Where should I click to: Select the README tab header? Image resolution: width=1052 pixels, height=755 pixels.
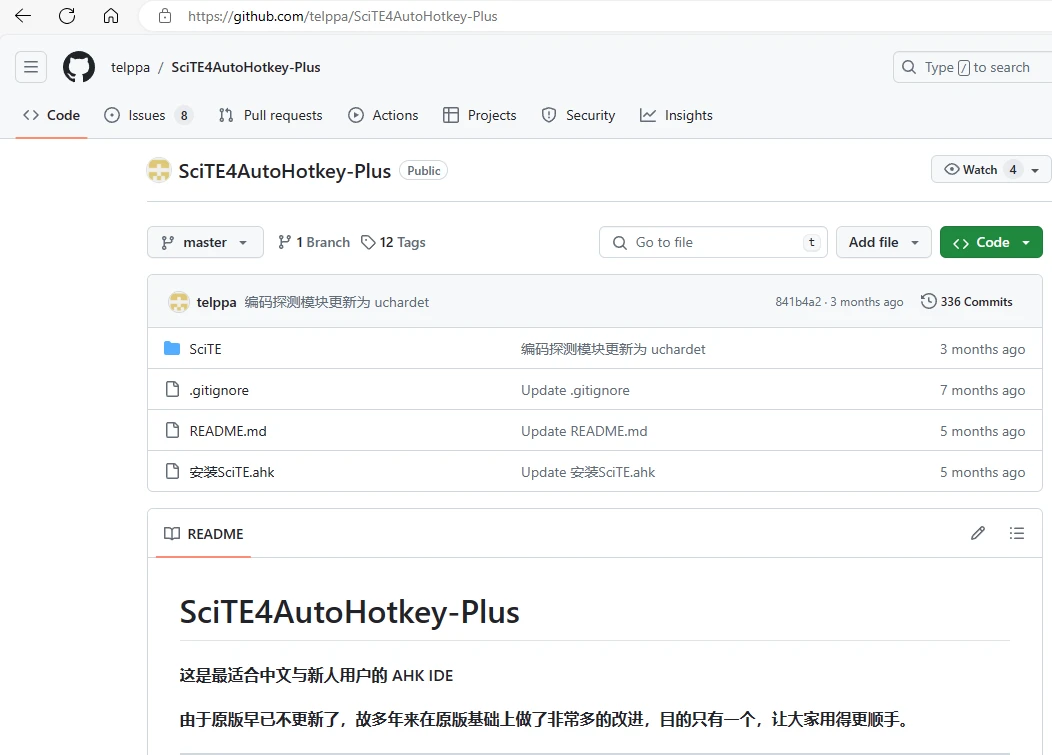pos(203,534)
